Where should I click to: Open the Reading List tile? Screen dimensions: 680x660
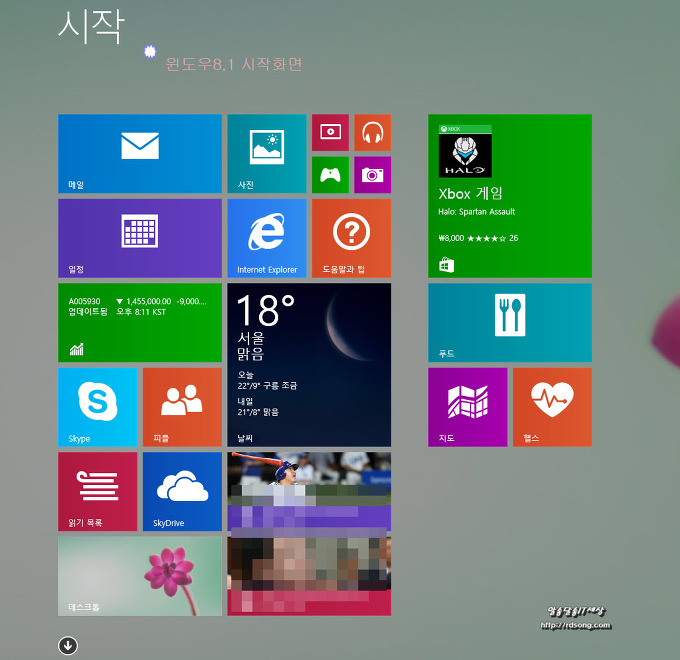(97, 491)
